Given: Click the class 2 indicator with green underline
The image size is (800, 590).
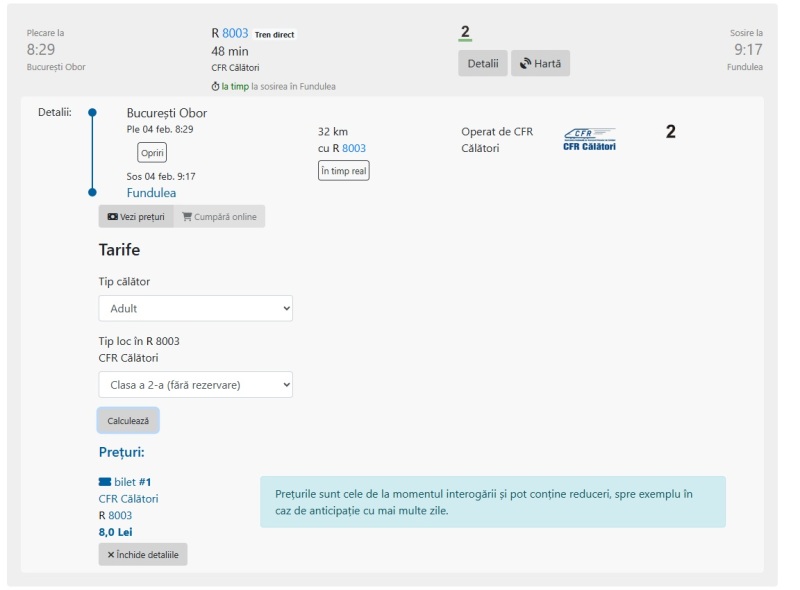Looking at the screenshot, I should click(x=465, y=33).
